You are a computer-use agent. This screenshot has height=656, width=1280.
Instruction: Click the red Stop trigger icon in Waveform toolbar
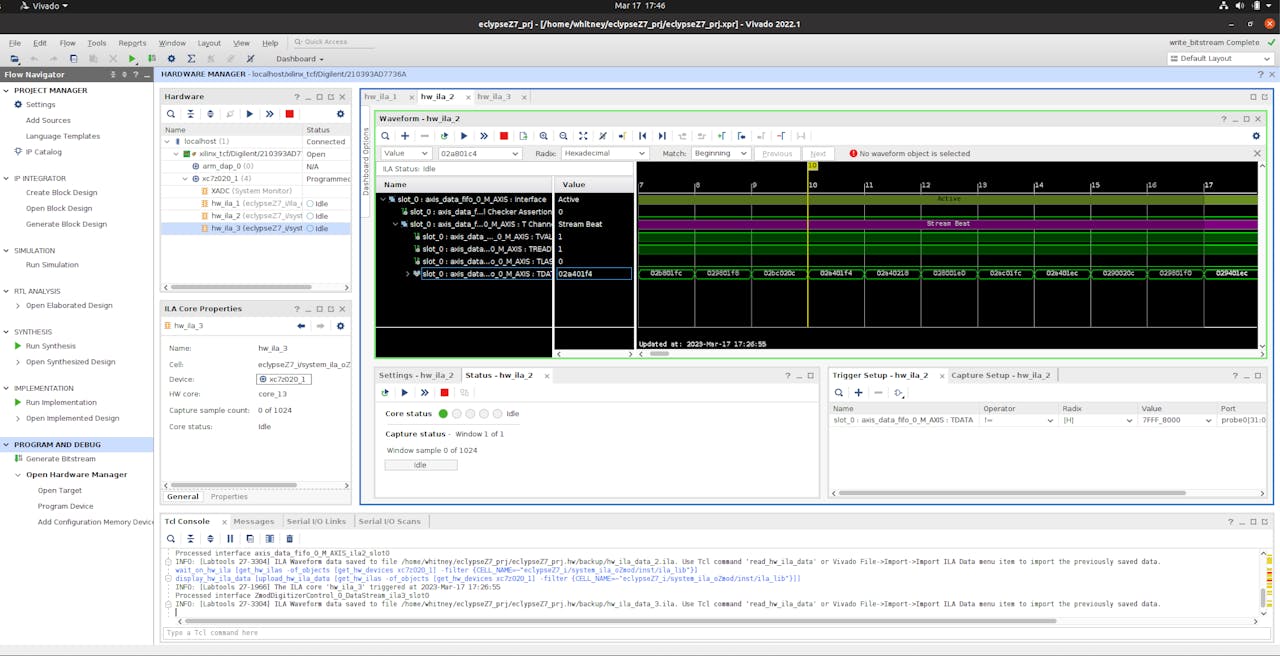(504, 136)
